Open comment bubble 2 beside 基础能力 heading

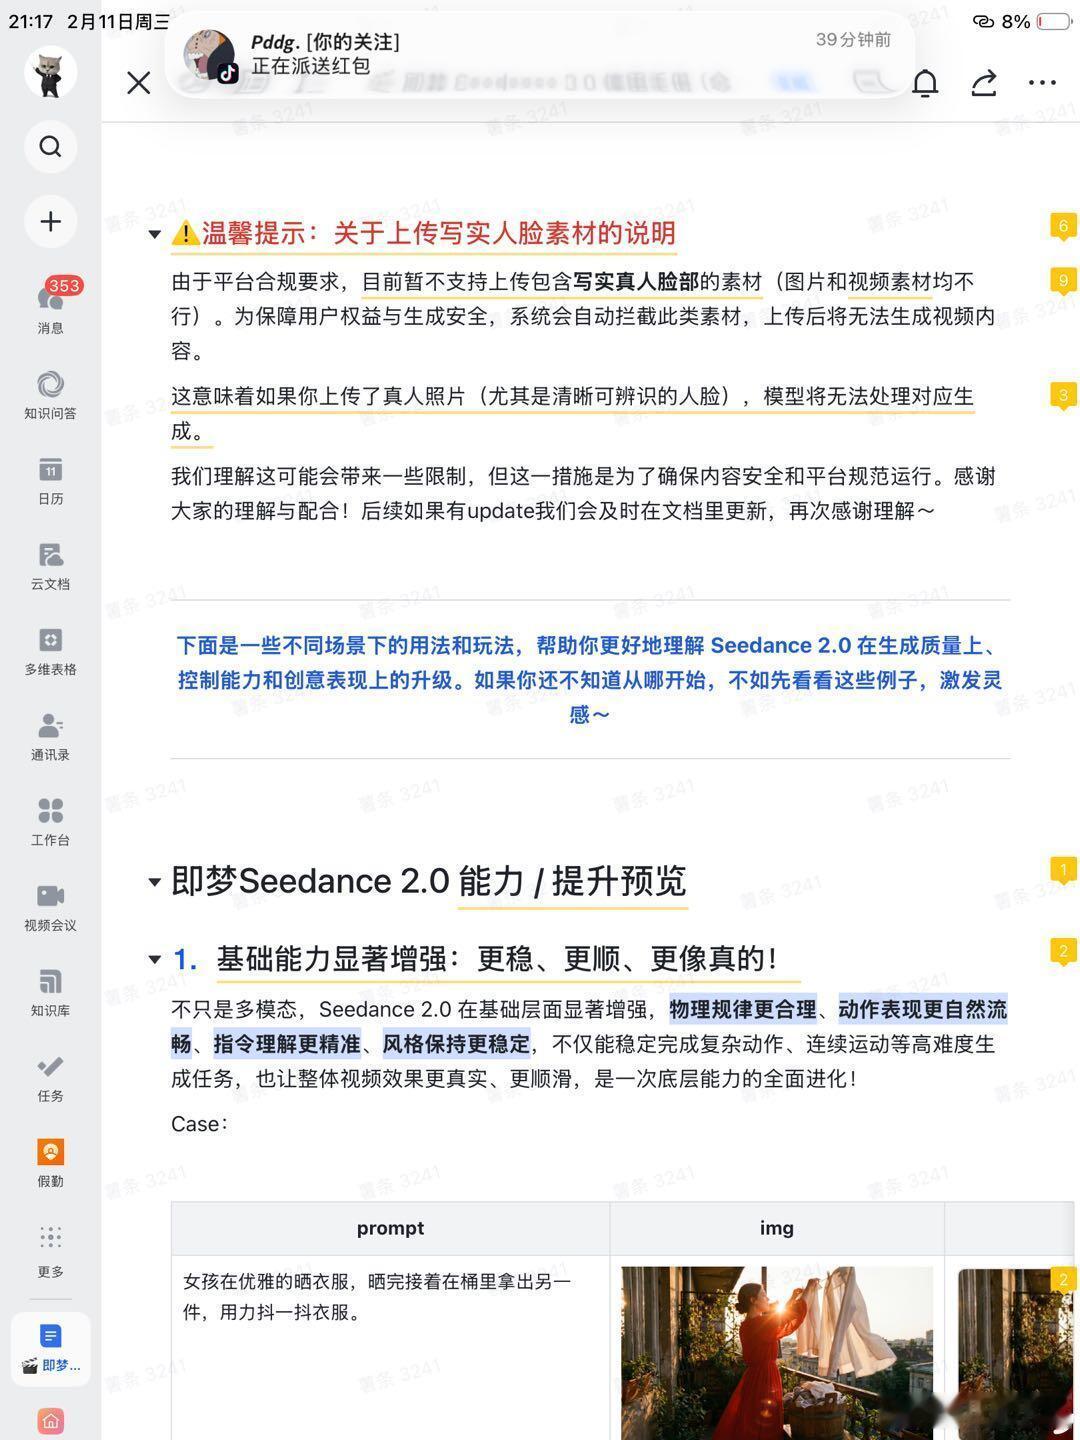[1063, 952]
